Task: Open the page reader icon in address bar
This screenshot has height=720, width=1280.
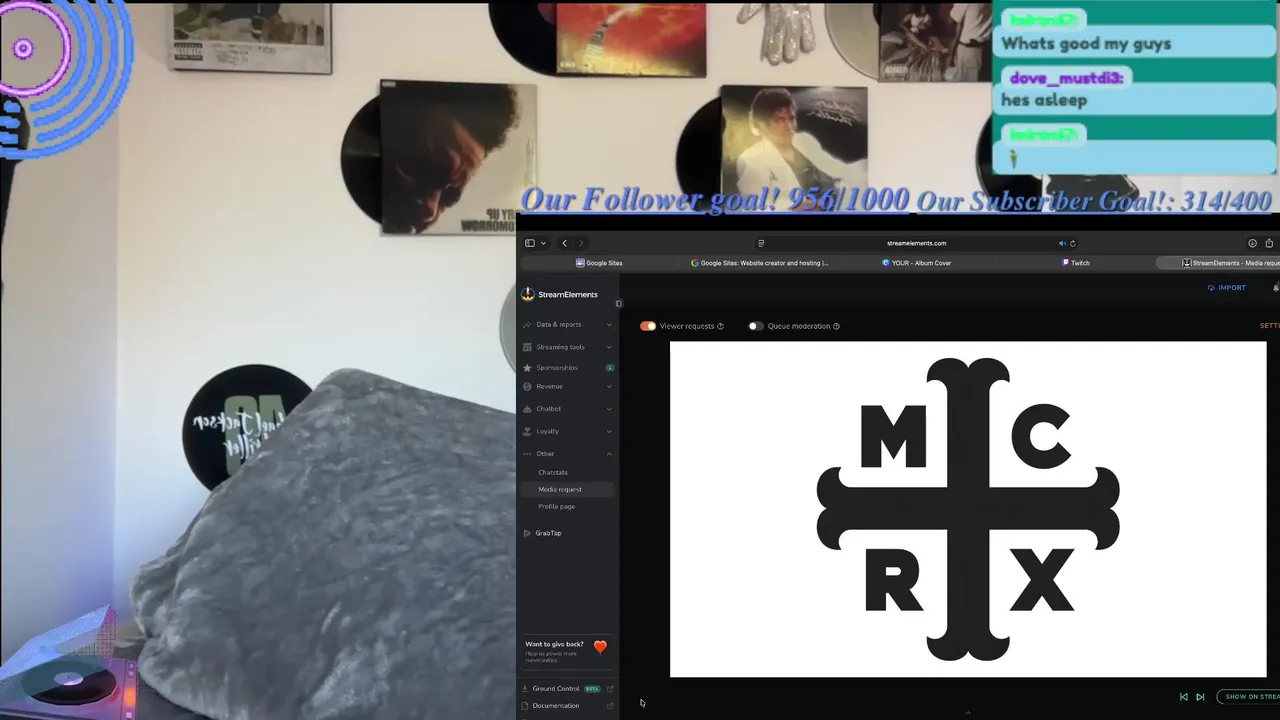Action: tap(761, 243)
